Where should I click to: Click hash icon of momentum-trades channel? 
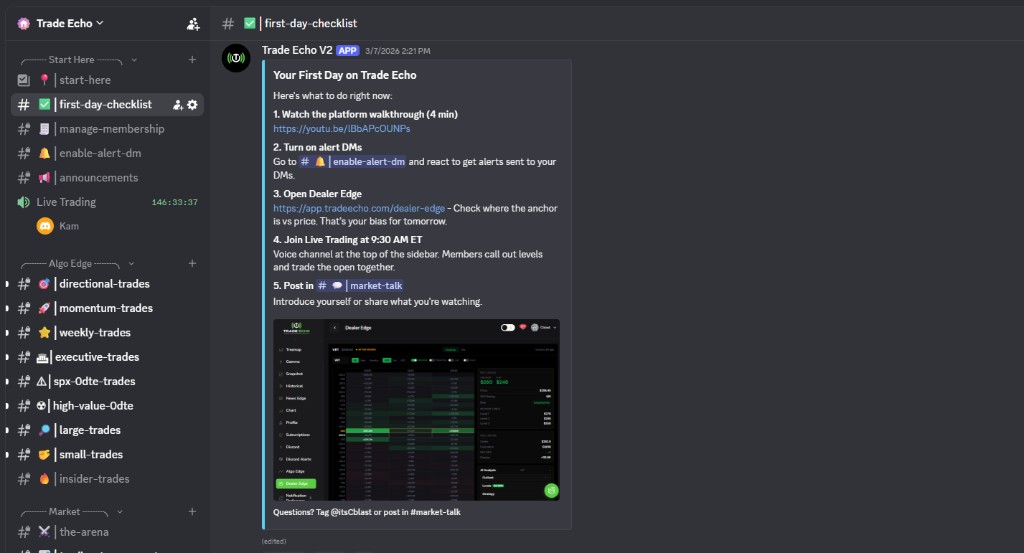[24, 308]
